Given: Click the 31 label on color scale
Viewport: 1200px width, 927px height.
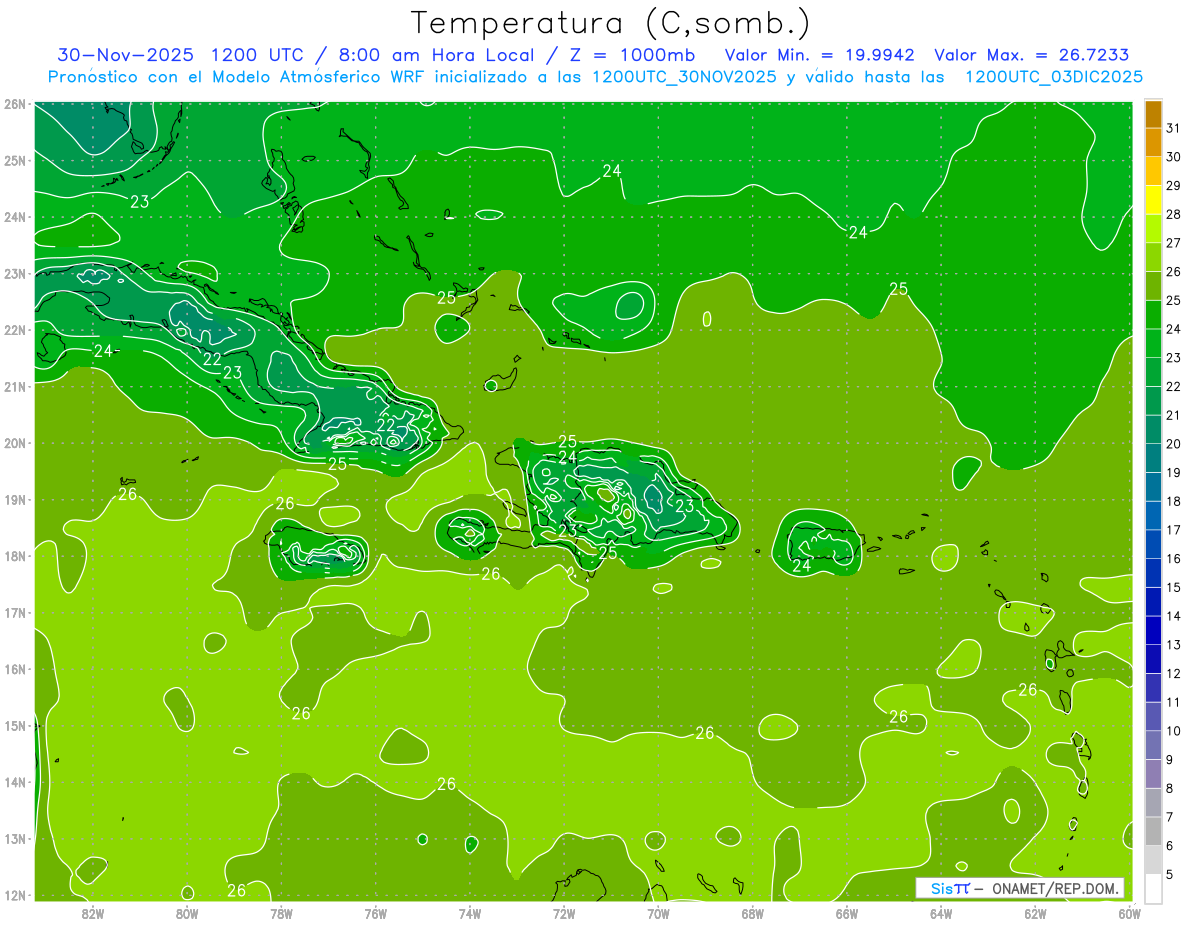Looking at the screenshot, I should click(x=1173, y=128).
